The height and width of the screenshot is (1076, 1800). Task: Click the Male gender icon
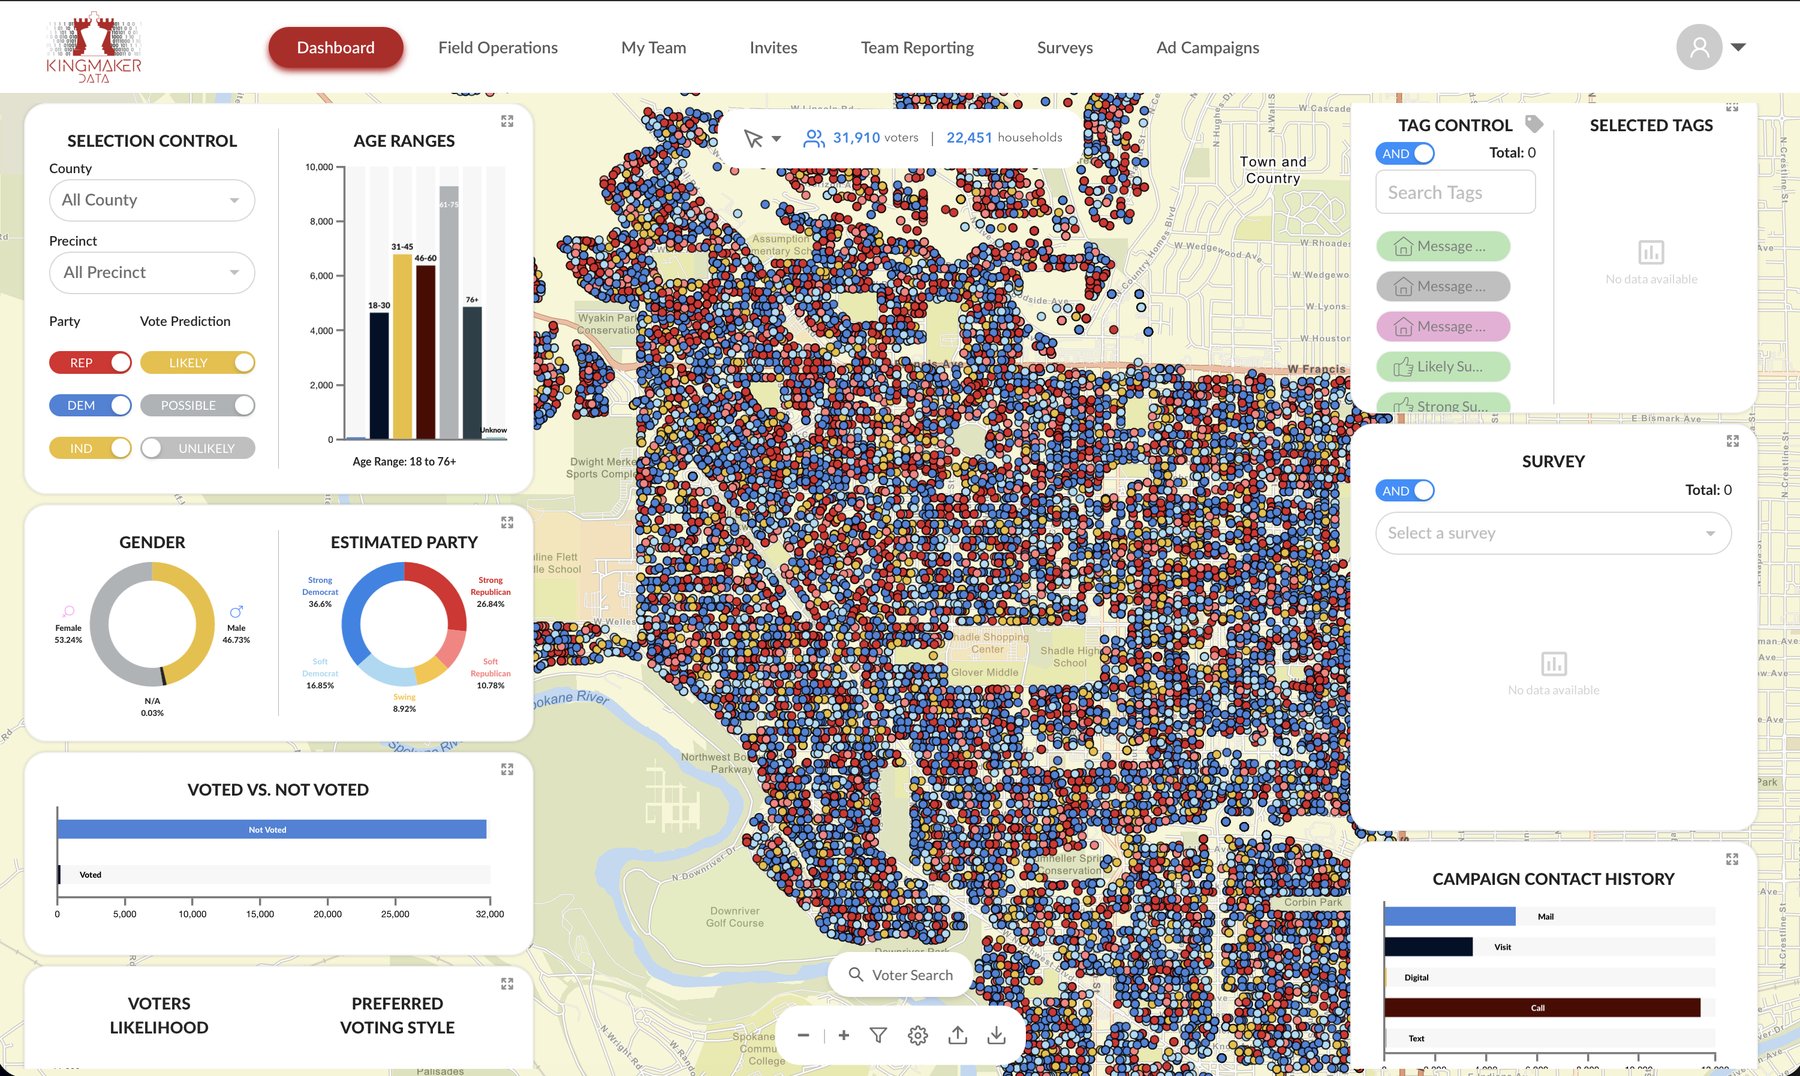pos(236,611)
